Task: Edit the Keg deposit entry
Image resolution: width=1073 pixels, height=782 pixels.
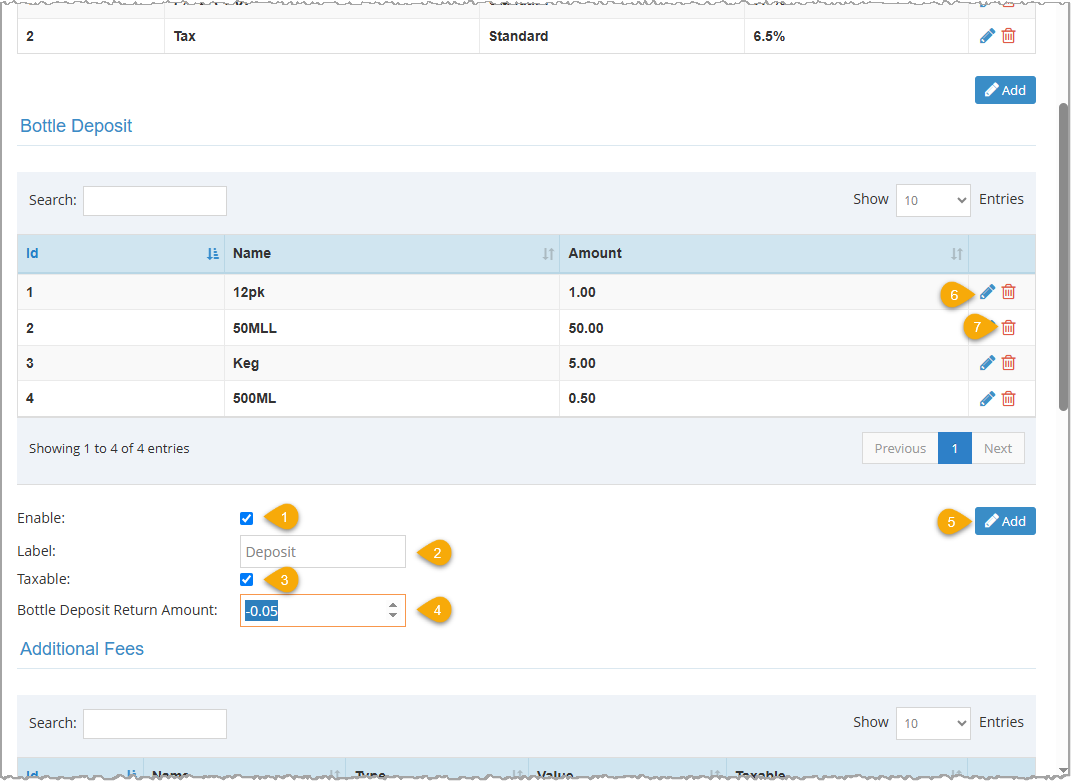Action: tap(986, 363)
